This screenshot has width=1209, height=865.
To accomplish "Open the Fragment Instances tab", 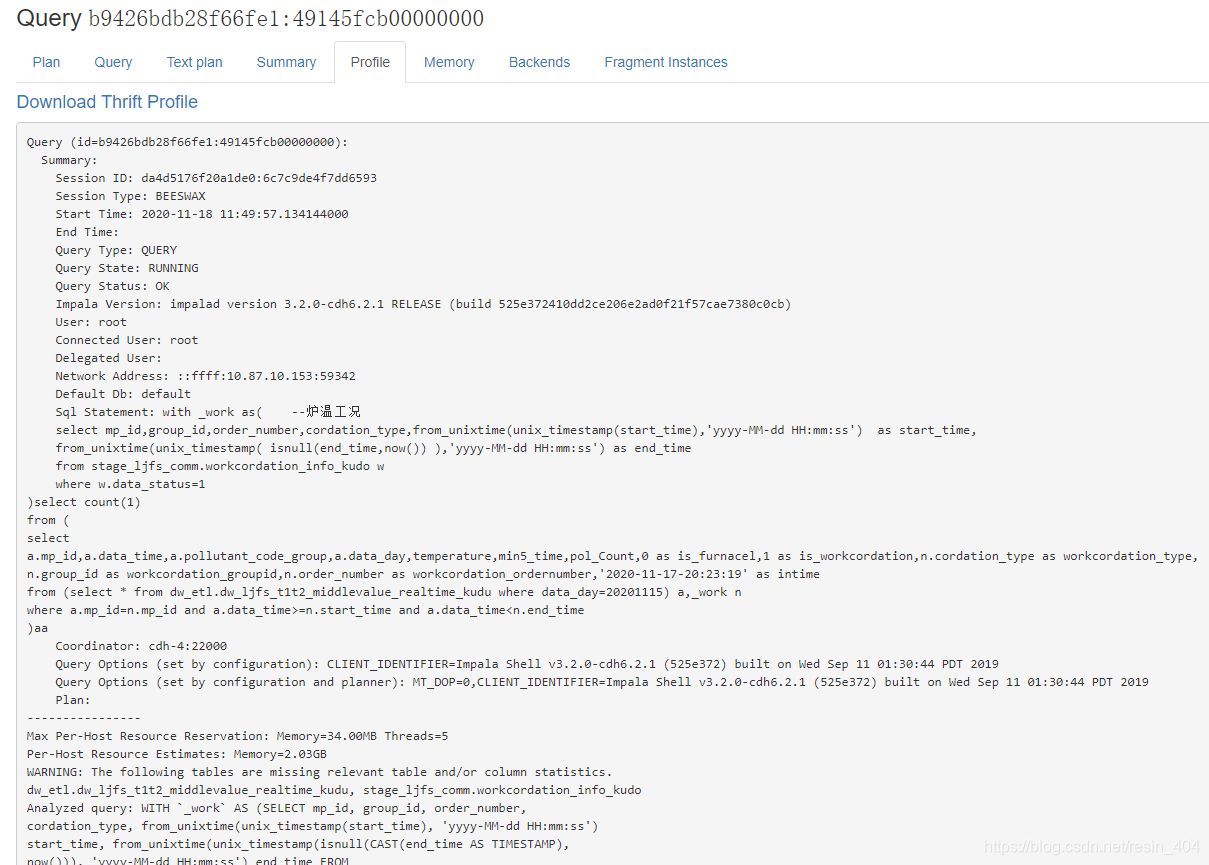I will coord(666,62).
